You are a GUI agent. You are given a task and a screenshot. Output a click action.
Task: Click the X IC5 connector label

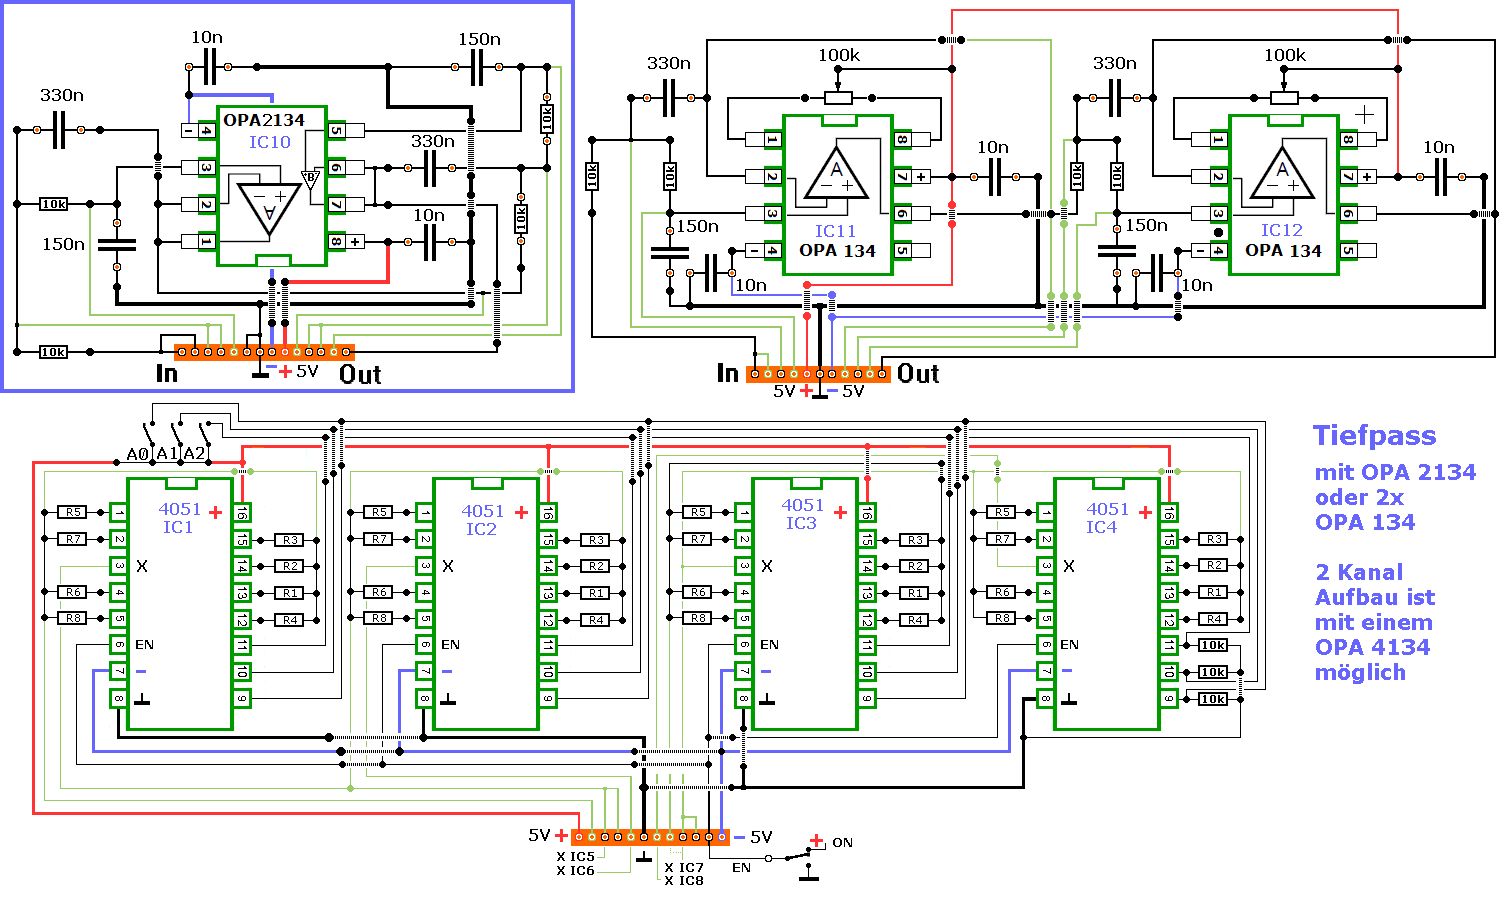[575, 857]
